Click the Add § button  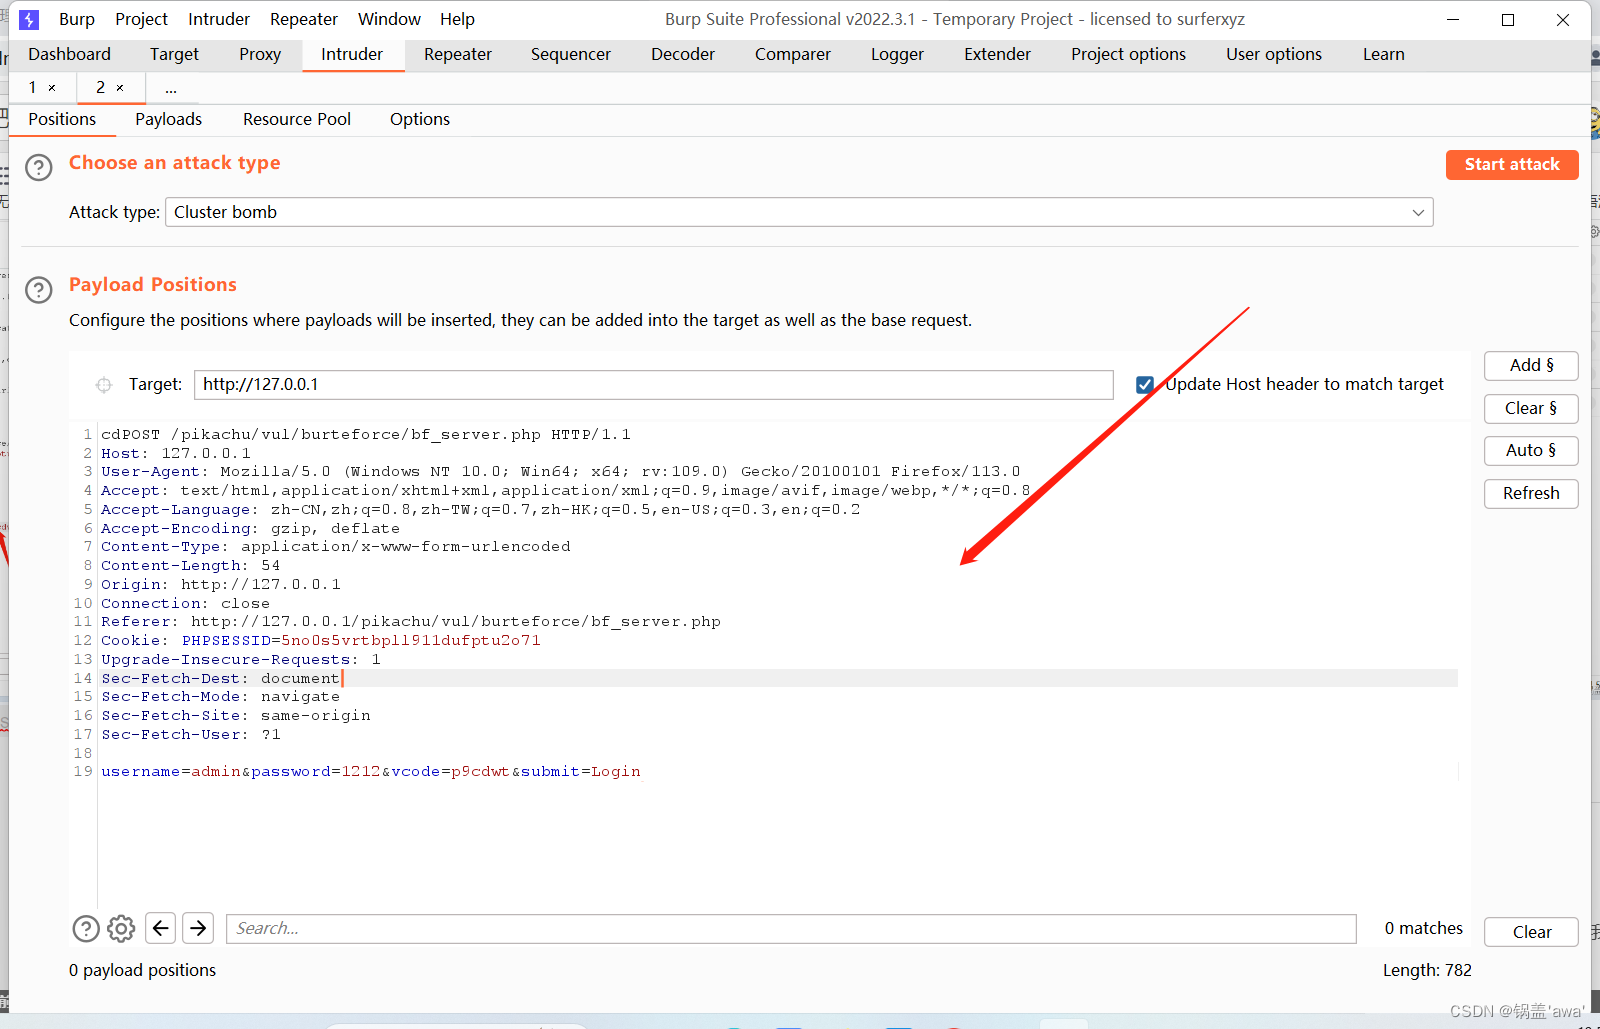(1531, 366)
